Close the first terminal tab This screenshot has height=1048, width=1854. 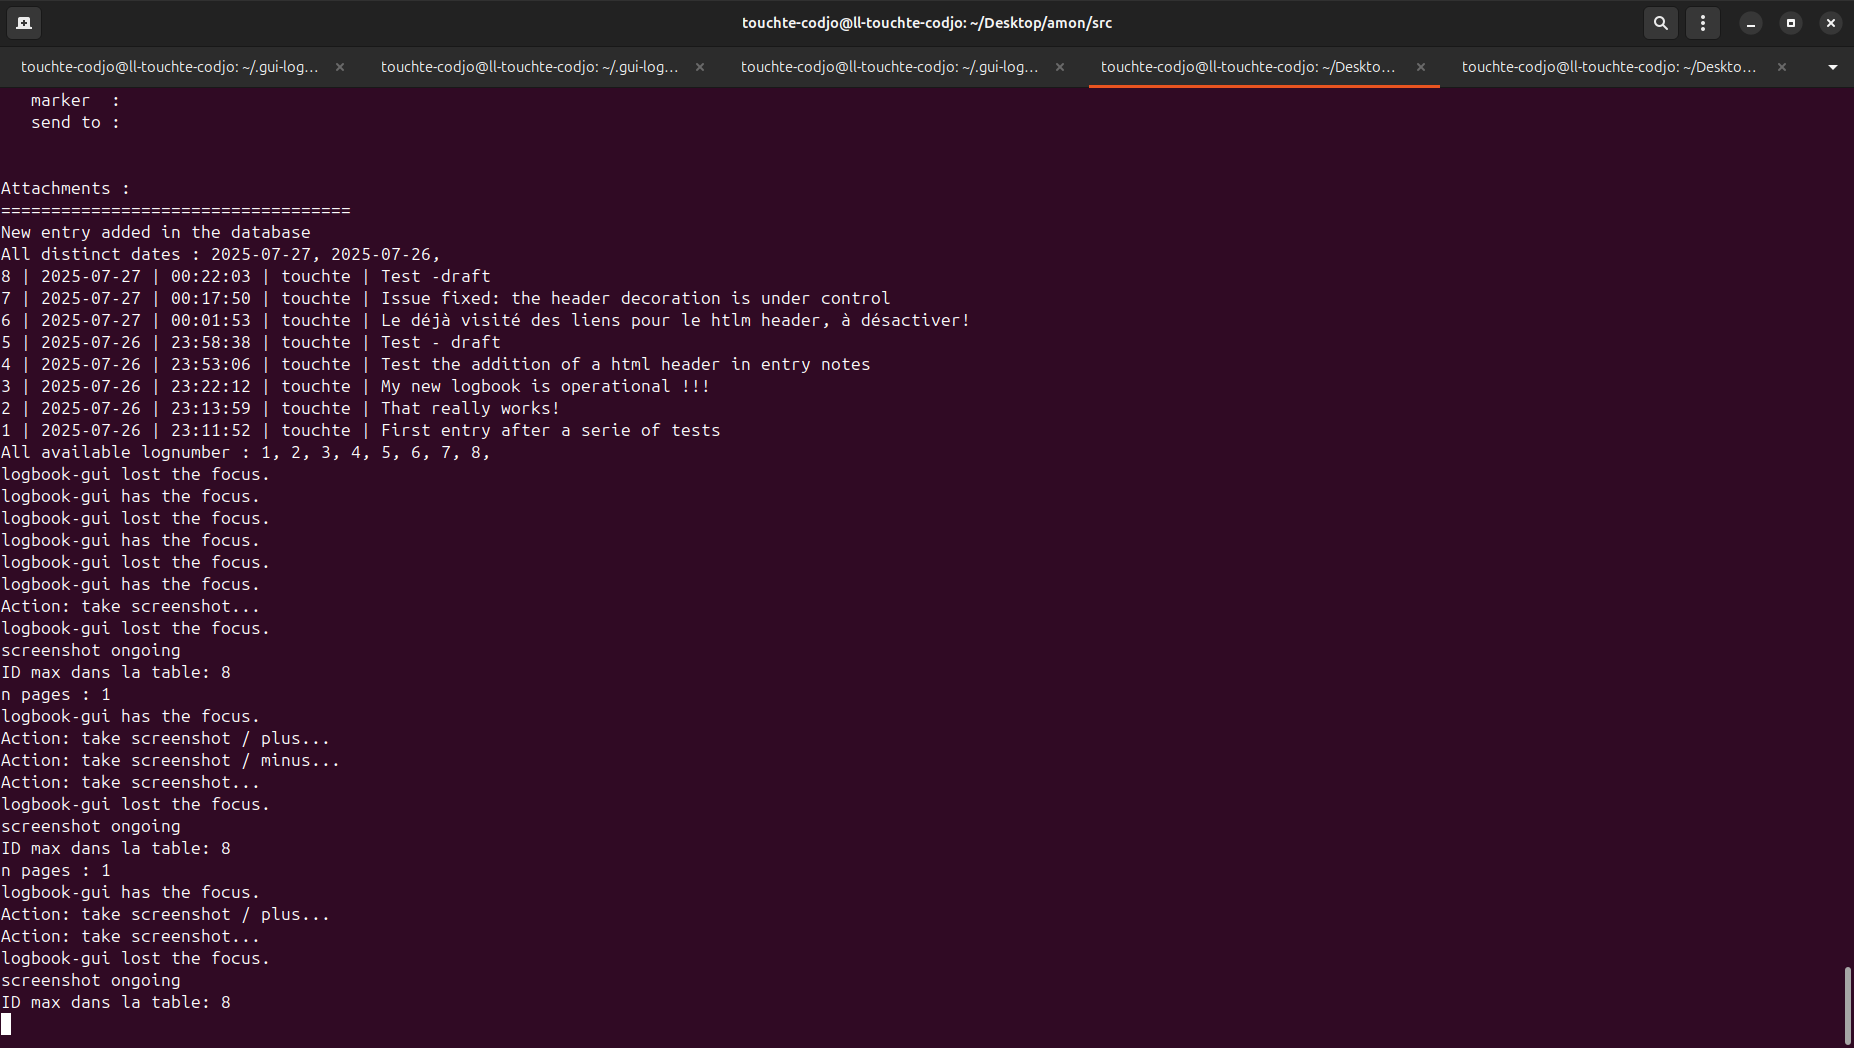[340, 67]
